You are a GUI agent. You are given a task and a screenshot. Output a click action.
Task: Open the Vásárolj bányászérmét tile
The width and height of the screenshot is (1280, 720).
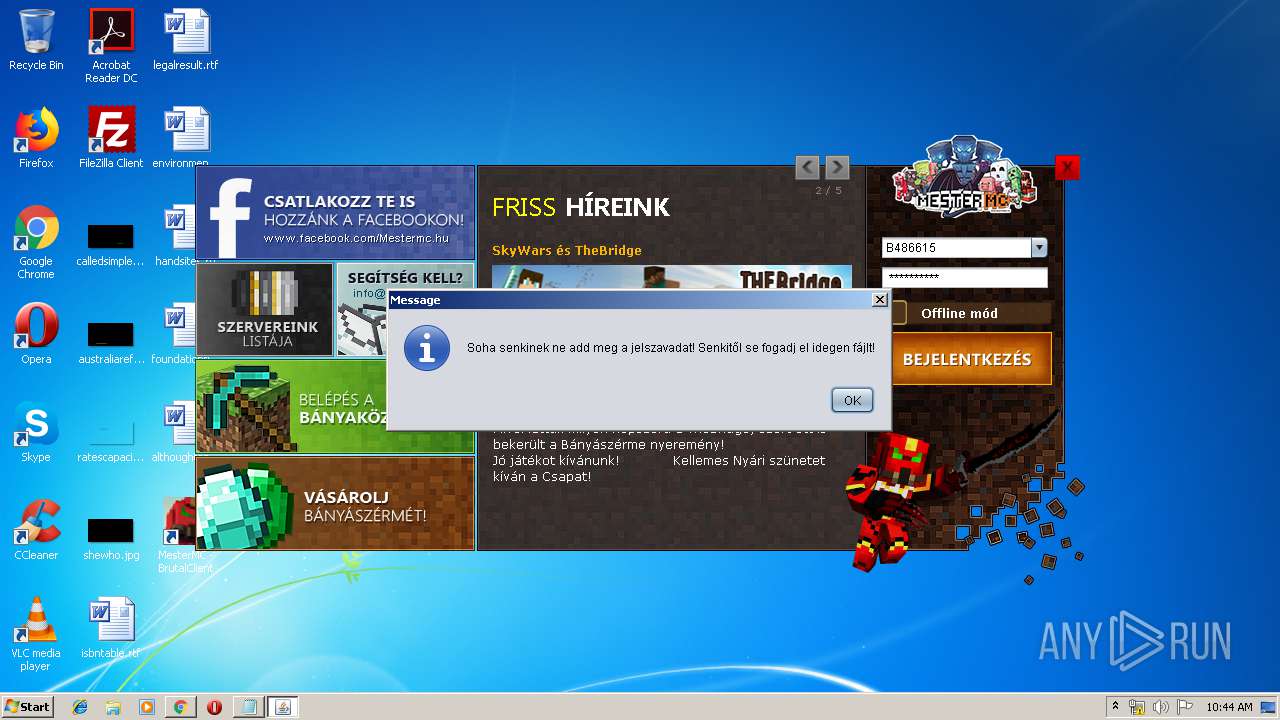pyautogui.click(x=335, y=504)
